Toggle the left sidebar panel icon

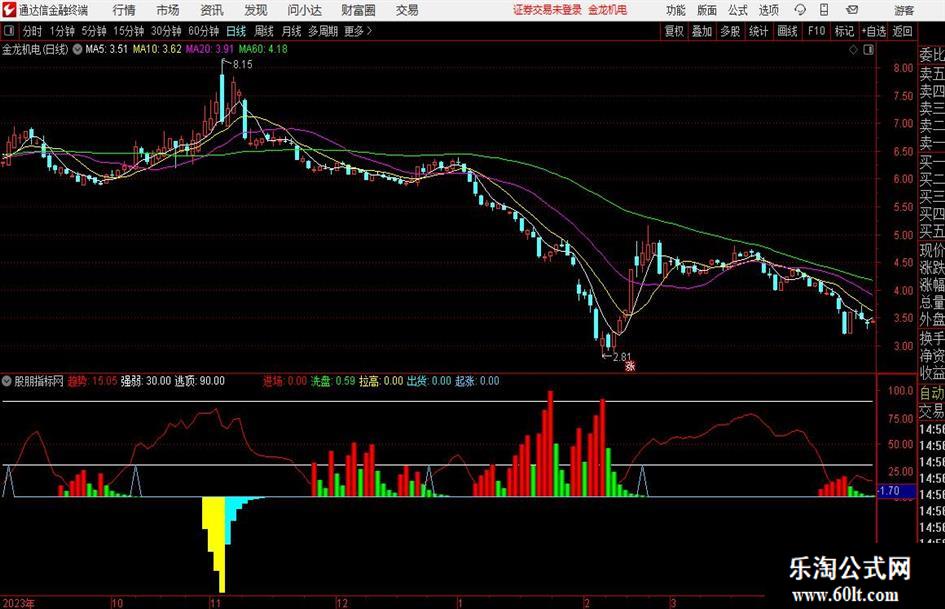9,31
